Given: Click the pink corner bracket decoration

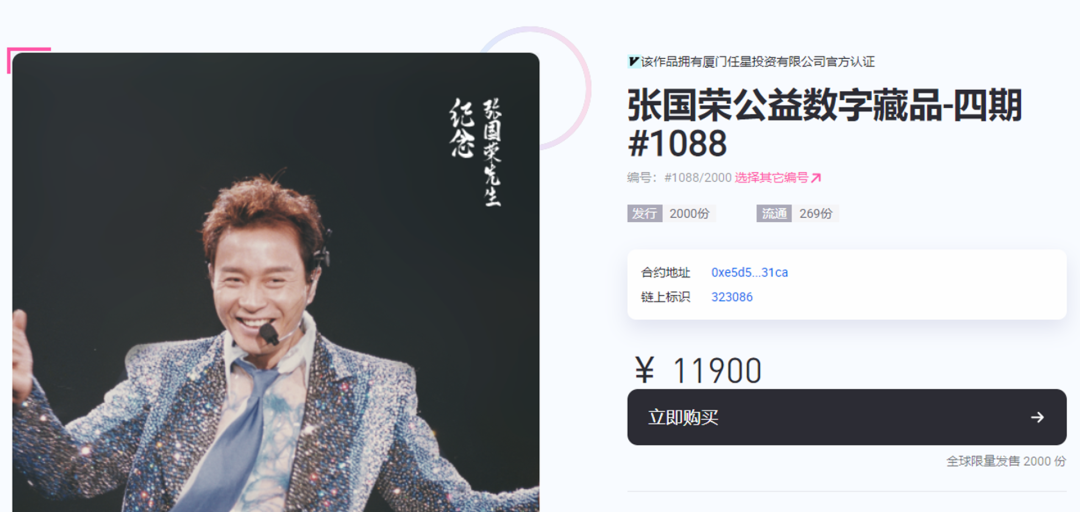Looking at the screenshot, I should coord(28,60).
